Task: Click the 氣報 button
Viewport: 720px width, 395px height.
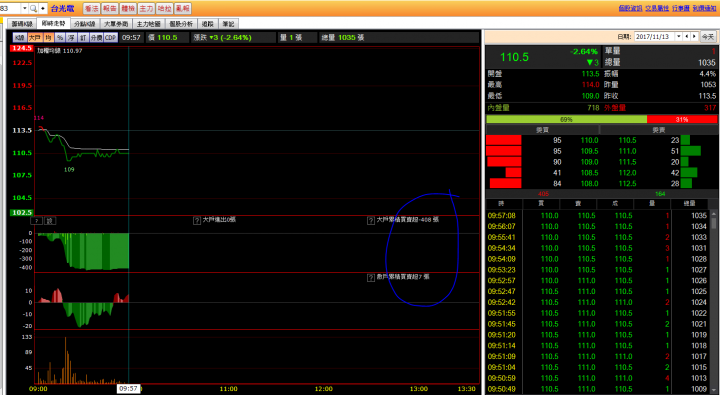Action: coord(182,8)
